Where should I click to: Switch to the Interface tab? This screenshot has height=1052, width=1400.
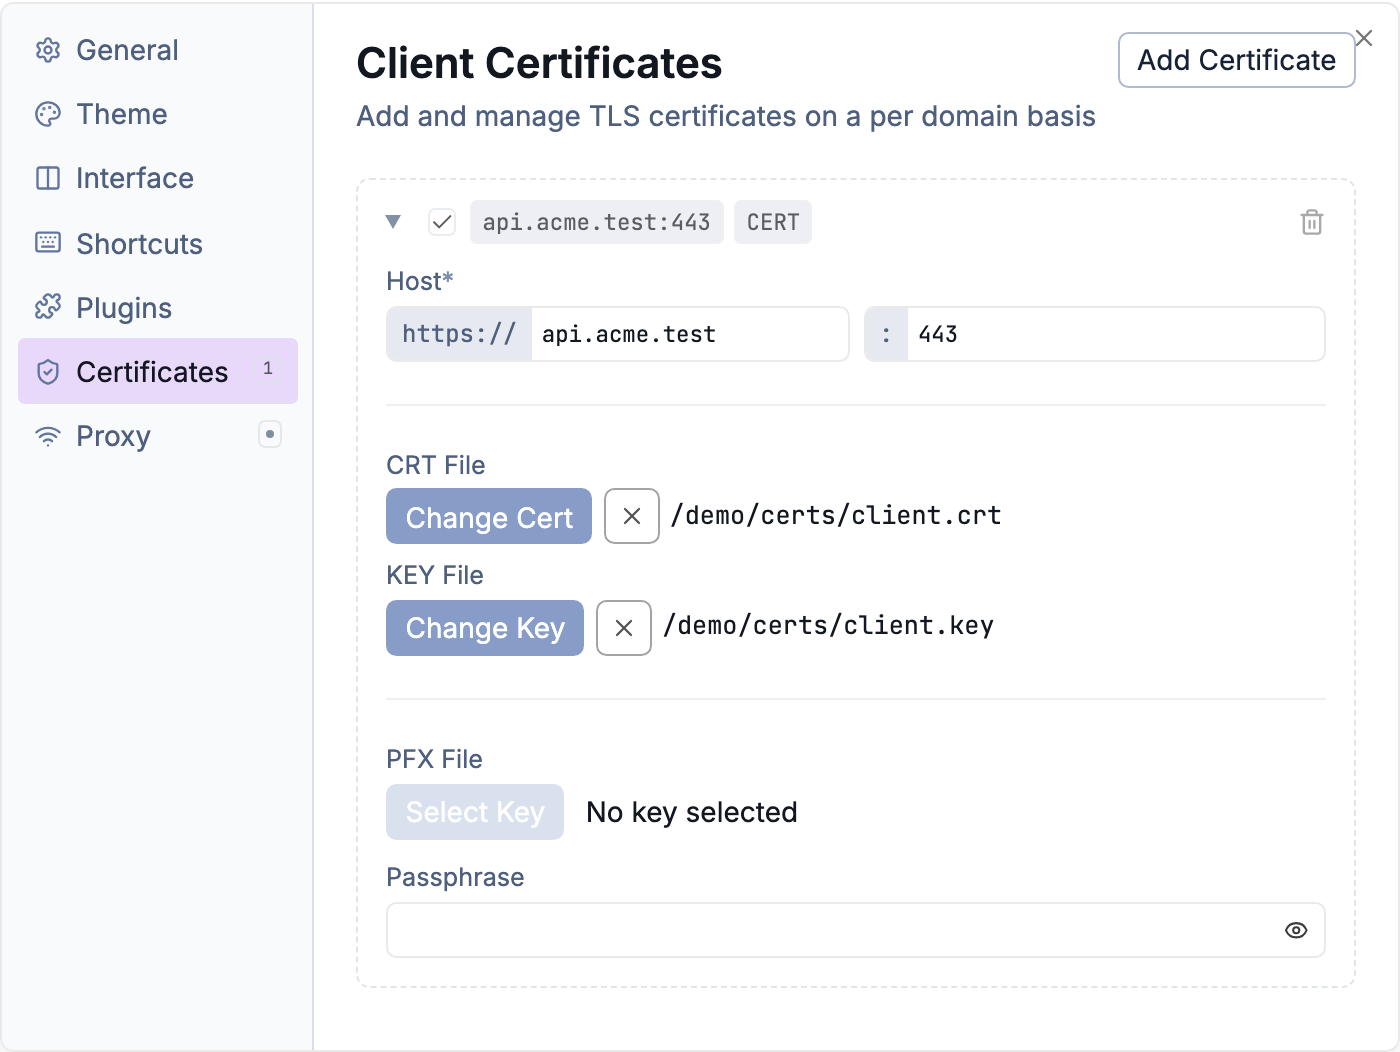tap(158, 178)
